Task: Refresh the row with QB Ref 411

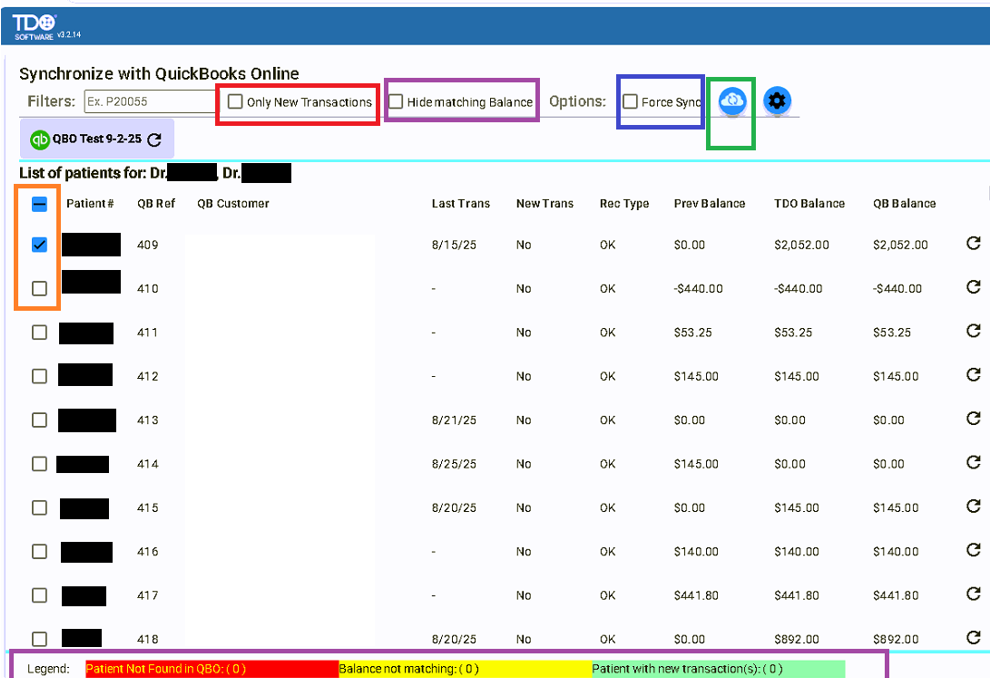Action: (973, 331)
